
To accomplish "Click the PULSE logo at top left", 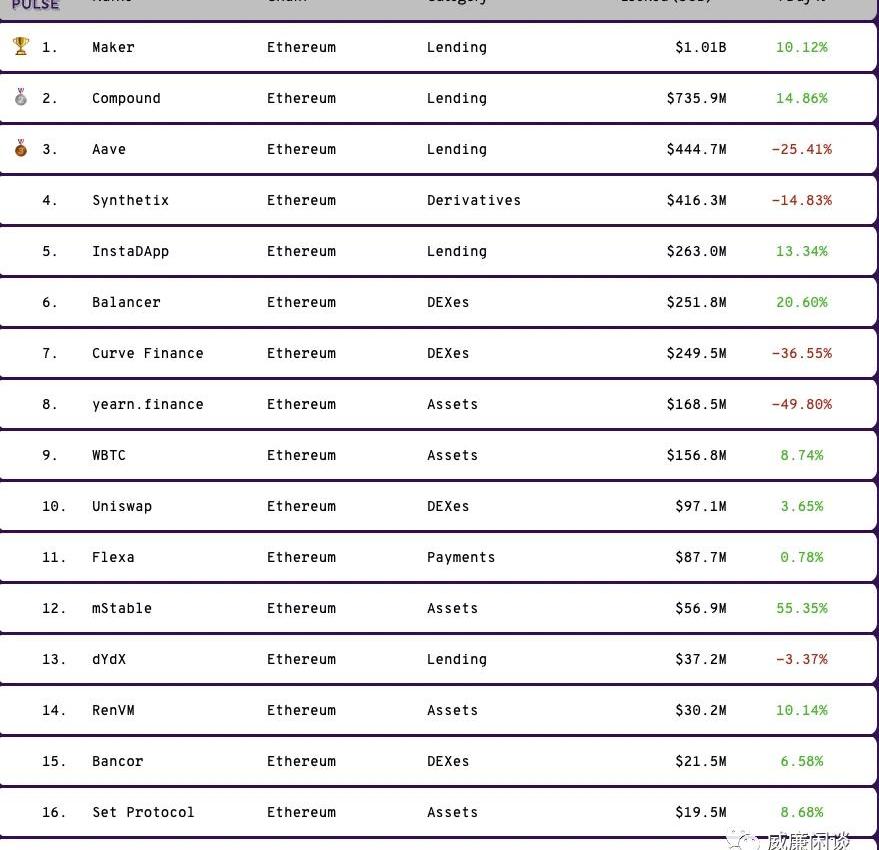I will coord(35,4).
